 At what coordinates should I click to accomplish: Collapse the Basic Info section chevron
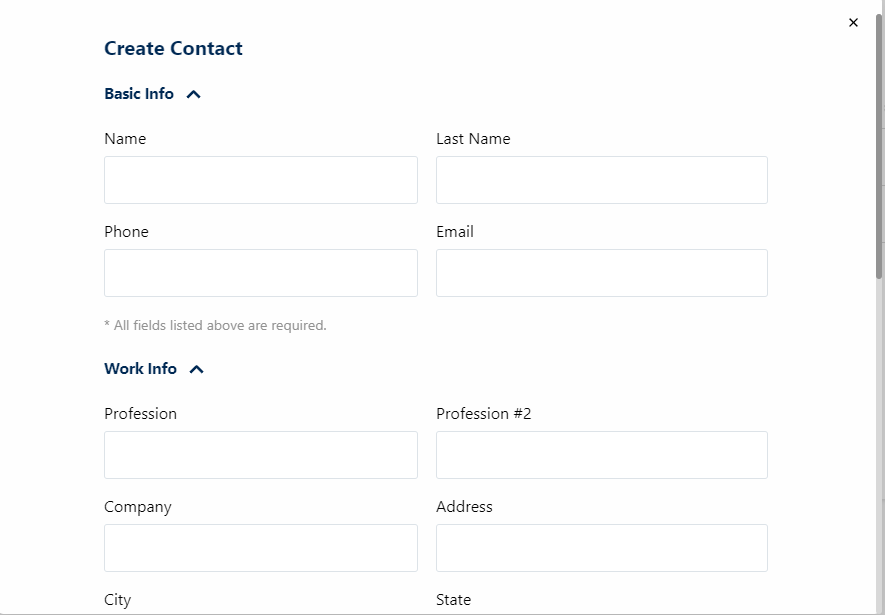(x=194, y=94)
